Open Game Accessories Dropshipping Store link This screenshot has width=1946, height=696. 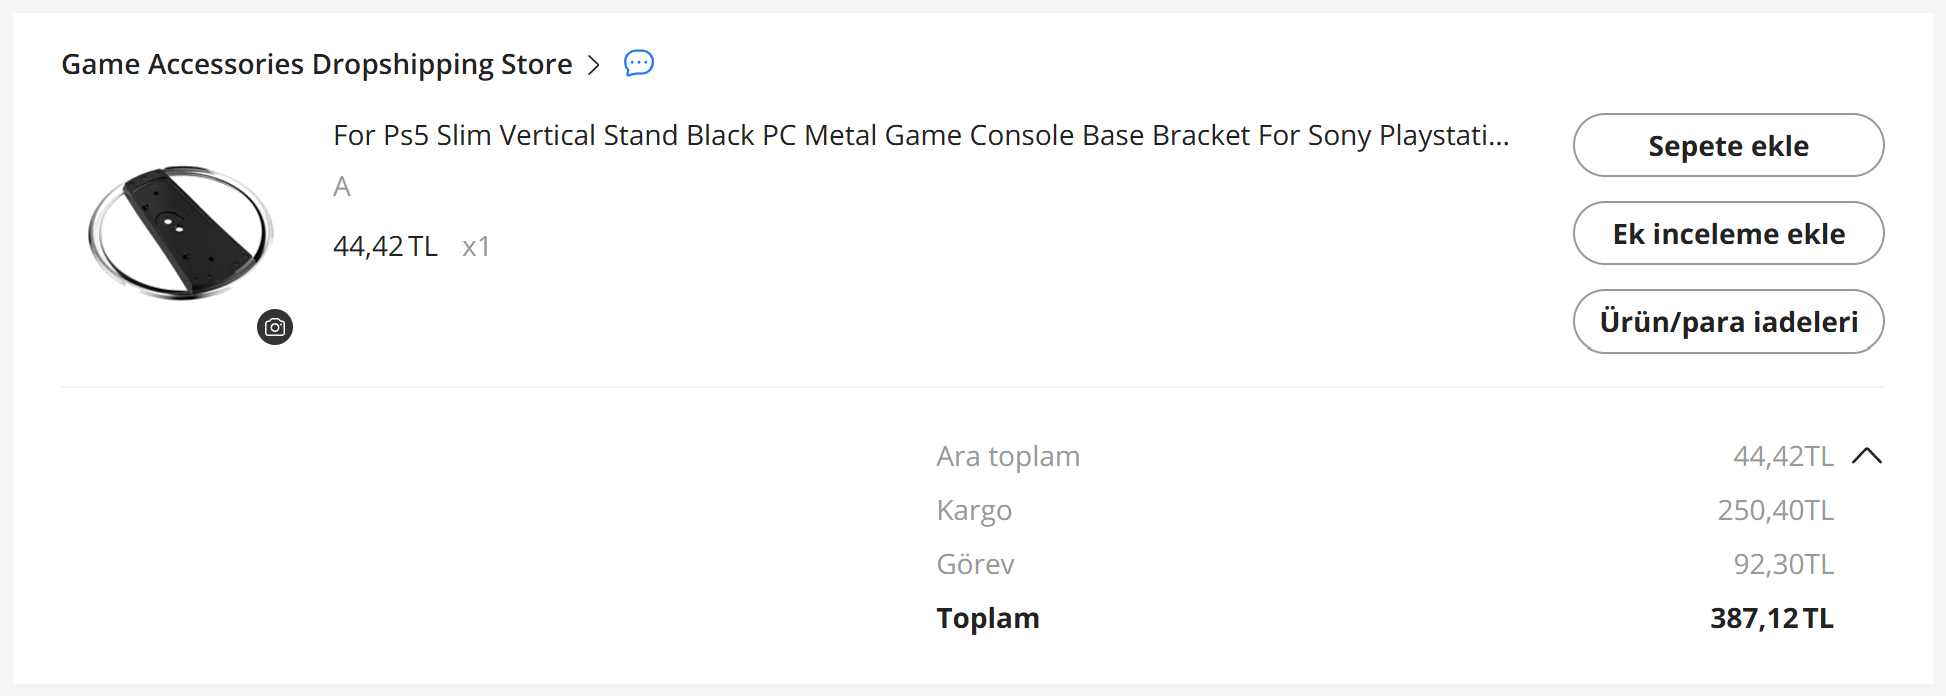click(317, 64)
